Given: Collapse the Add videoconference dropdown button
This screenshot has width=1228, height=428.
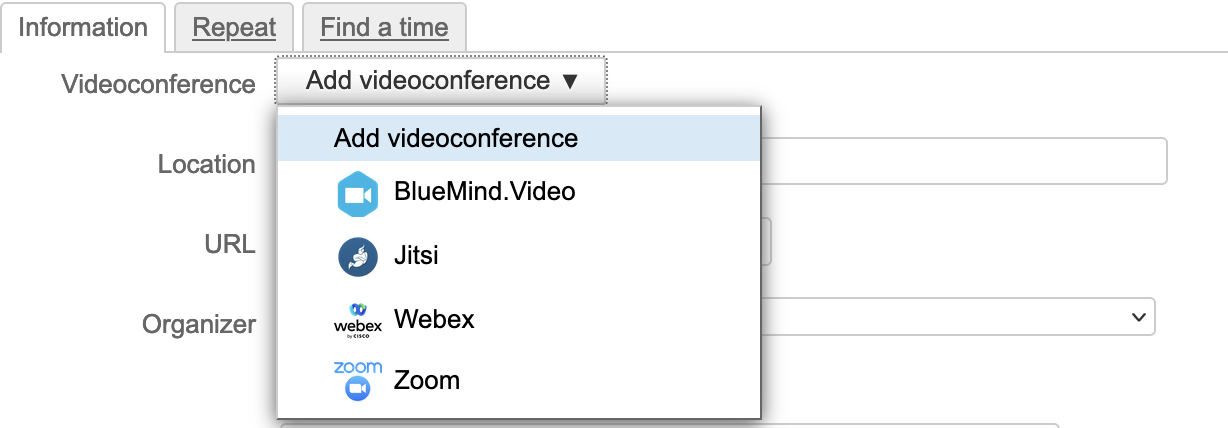Looking at the screenshot, I should (x=441, y=81).
